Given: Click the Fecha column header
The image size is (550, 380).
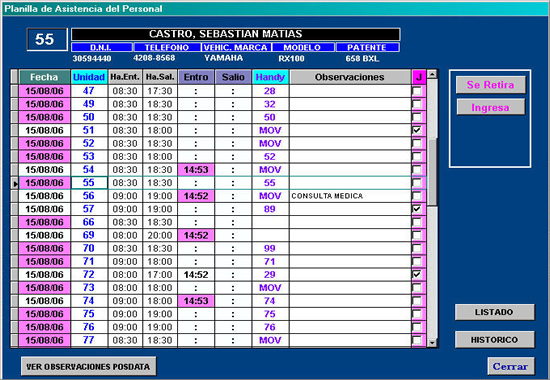Looking at the screenshot, I should [x=44, y=77].
